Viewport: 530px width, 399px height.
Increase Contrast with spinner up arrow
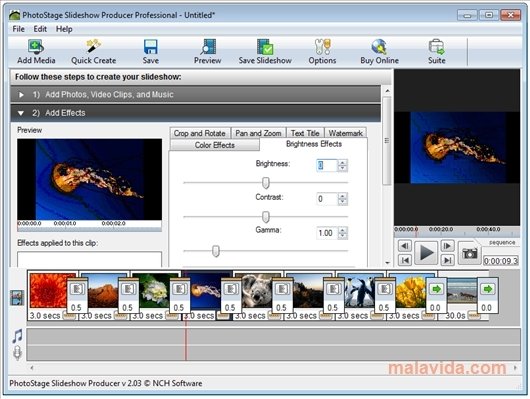(342, 196)
